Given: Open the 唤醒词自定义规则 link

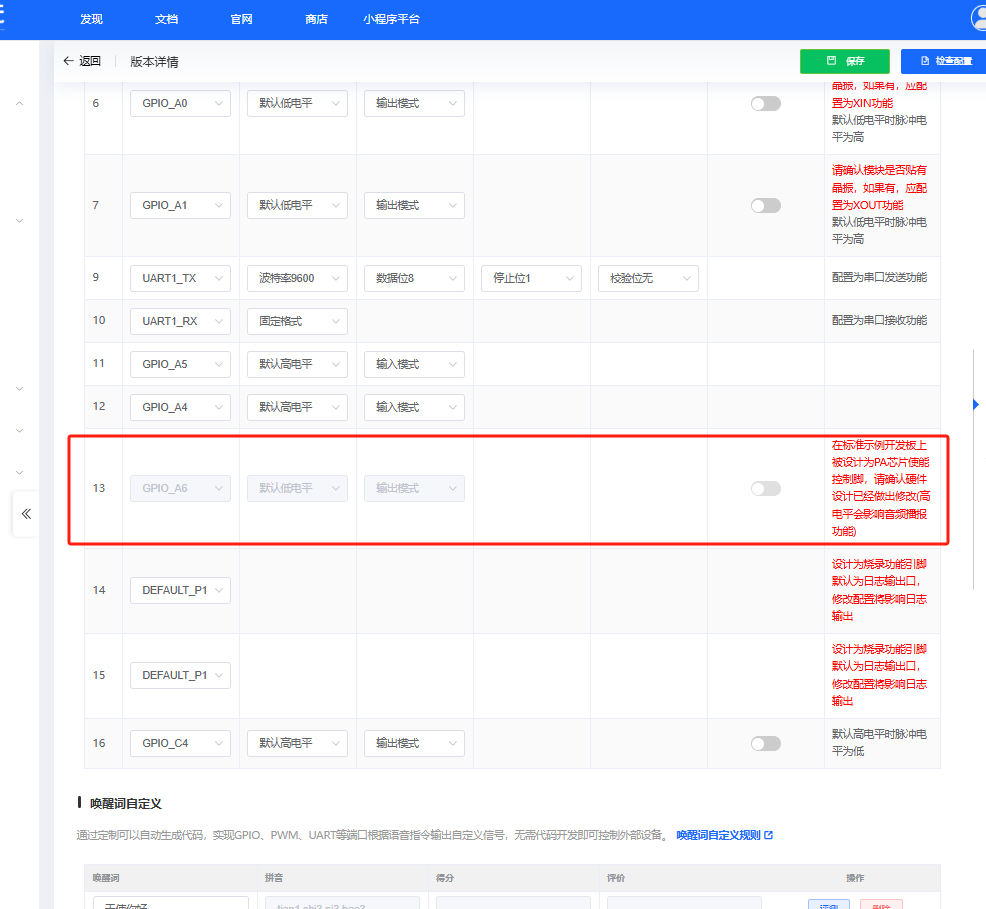Looking at the screenshot, I should pos(718,835).
